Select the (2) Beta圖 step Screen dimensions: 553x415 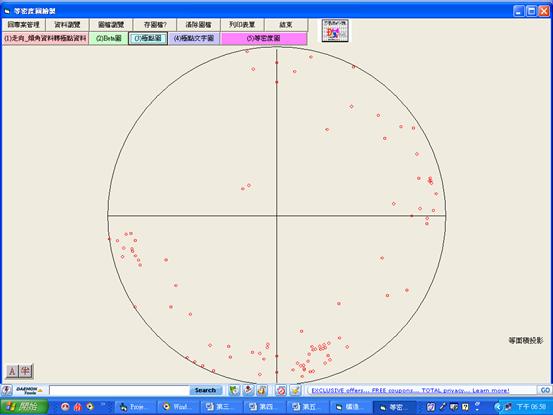click(x=108, y=38)
